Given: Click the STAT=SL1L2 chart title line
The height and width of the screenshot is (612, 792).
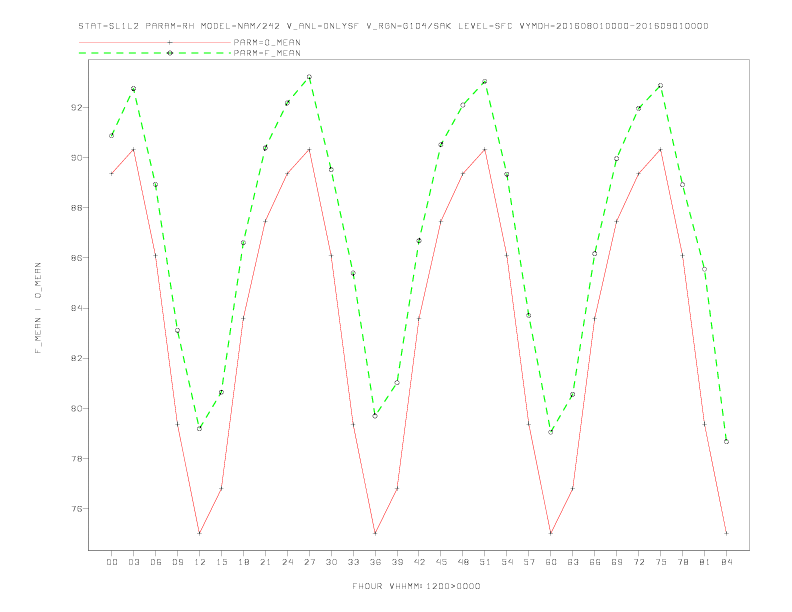Looking at the screenshot, I should pos(393,26).
